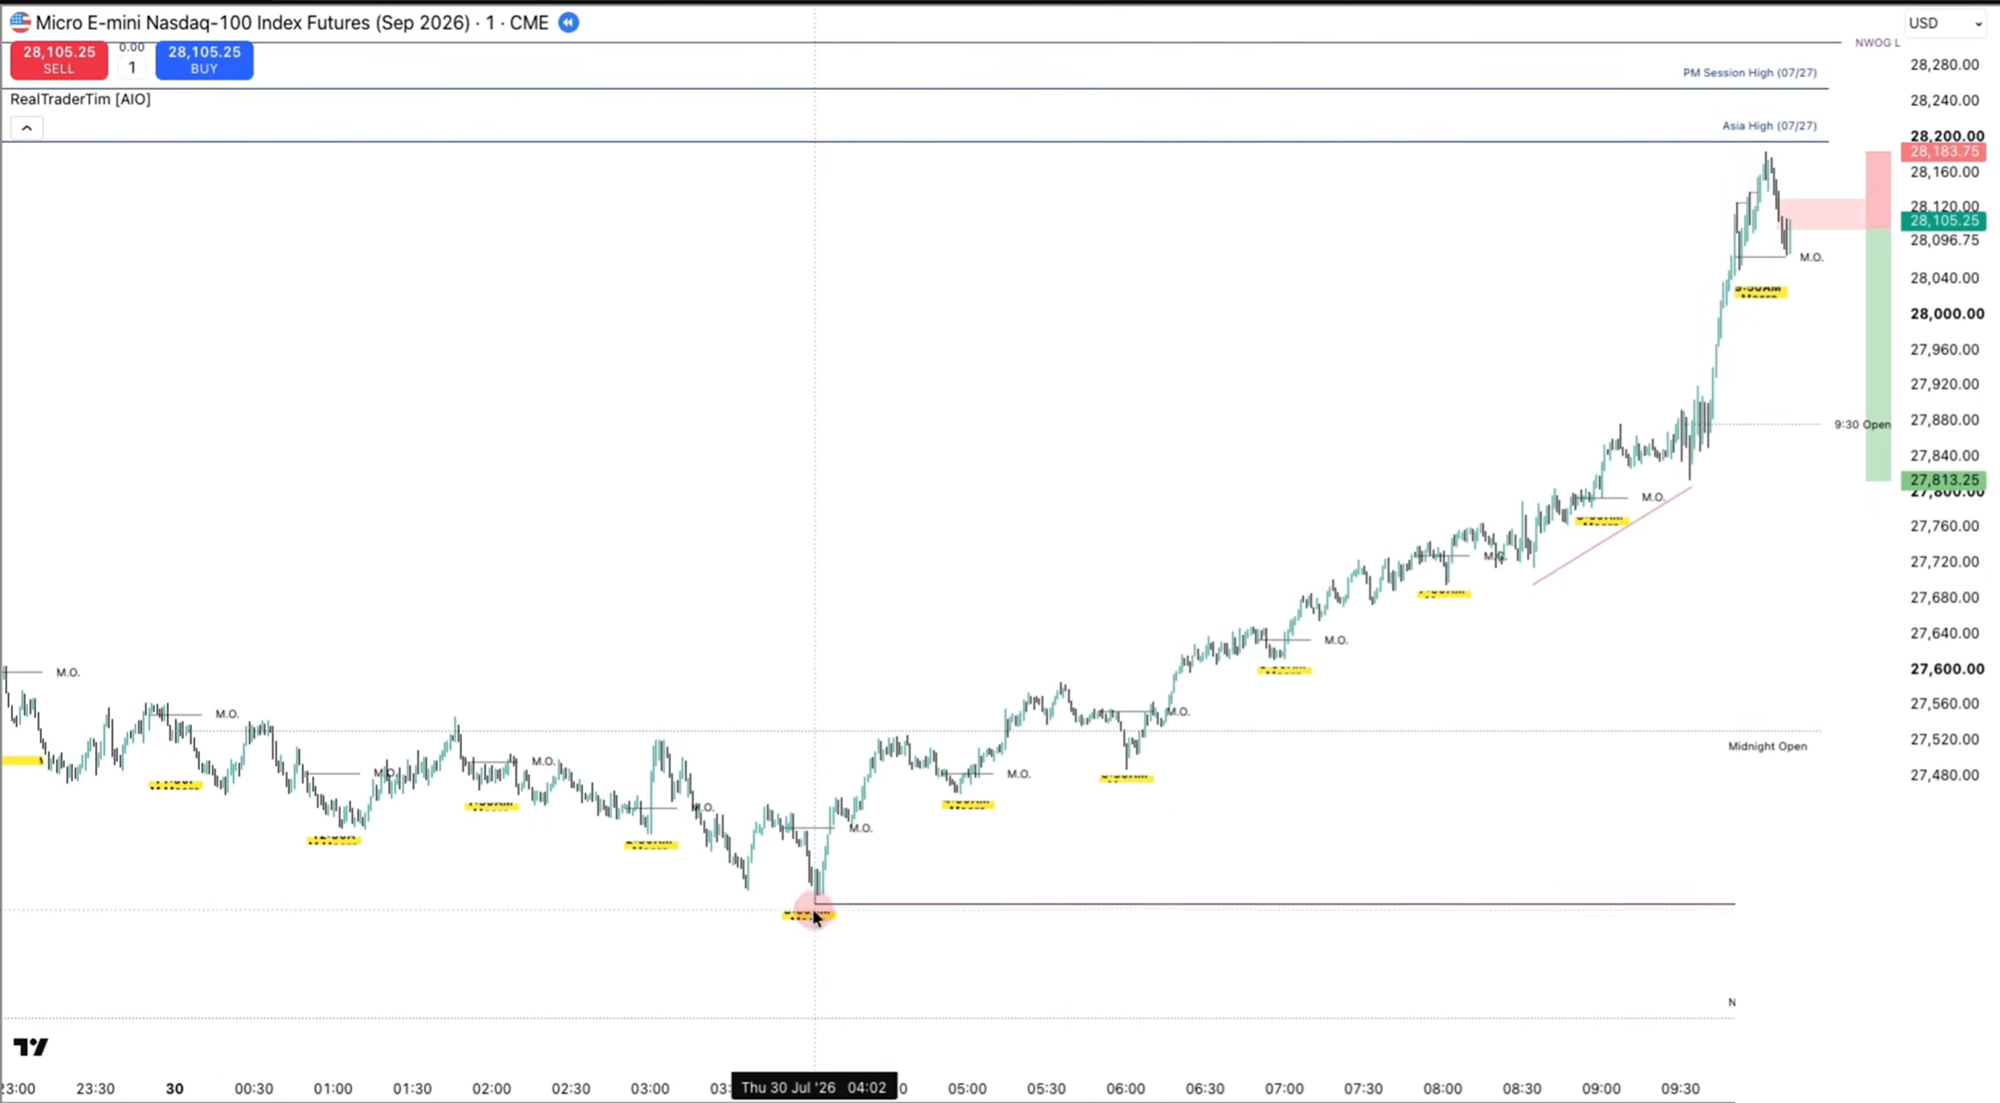Click the green 27,813.25 price label
2000x1103 pixels.
pyautogui.click(x=1943, y=481)
